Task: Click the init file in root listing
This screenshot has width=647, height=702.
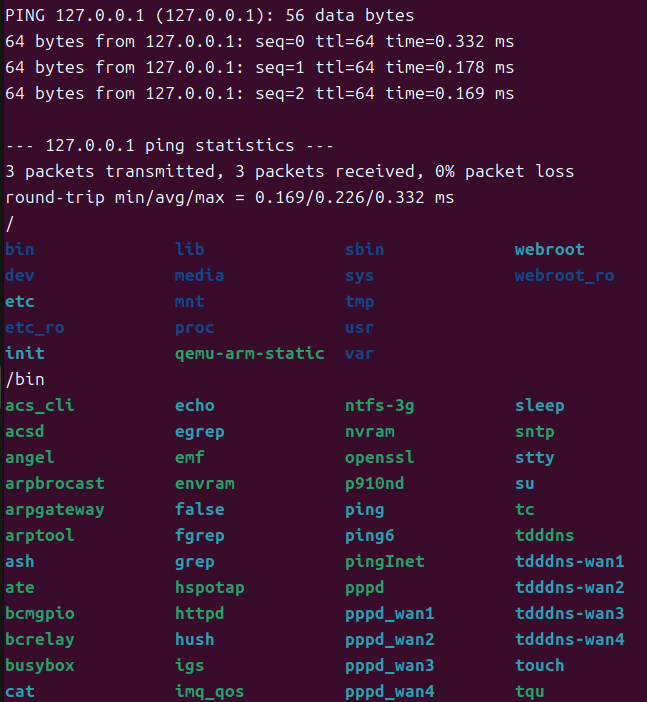Action: point(24,353)
